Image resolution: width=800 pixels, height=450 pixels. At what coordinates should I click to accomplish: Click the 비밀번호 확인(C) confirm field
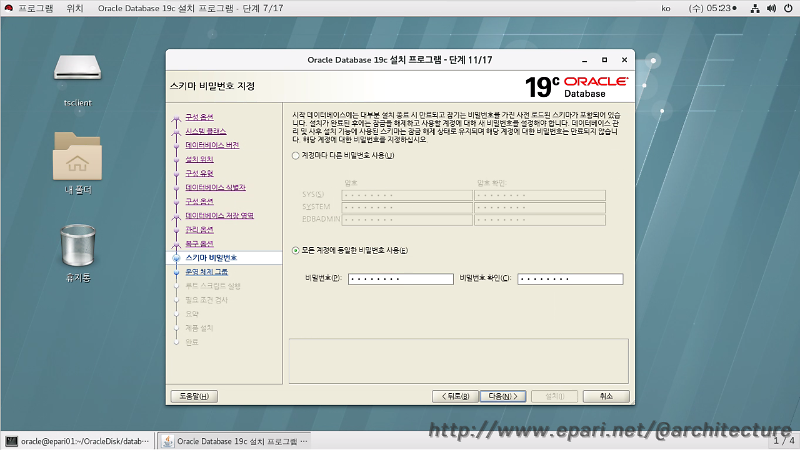pos(570,279)
